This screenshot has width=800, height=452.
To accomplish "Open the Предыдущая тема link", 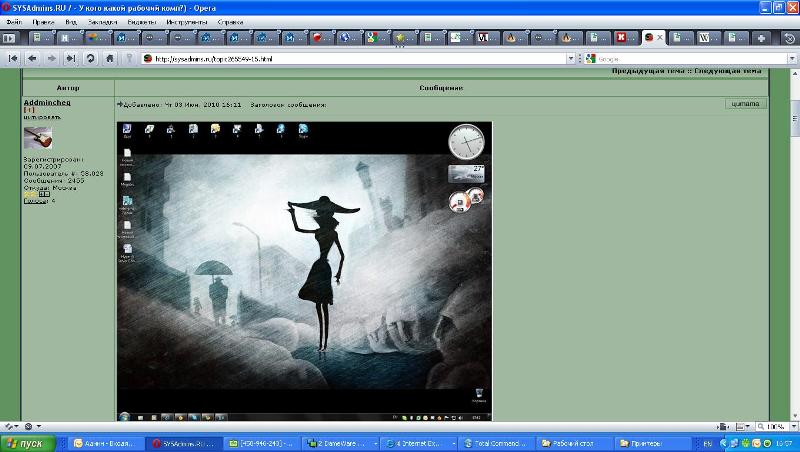I will click(x=647, y=71).
